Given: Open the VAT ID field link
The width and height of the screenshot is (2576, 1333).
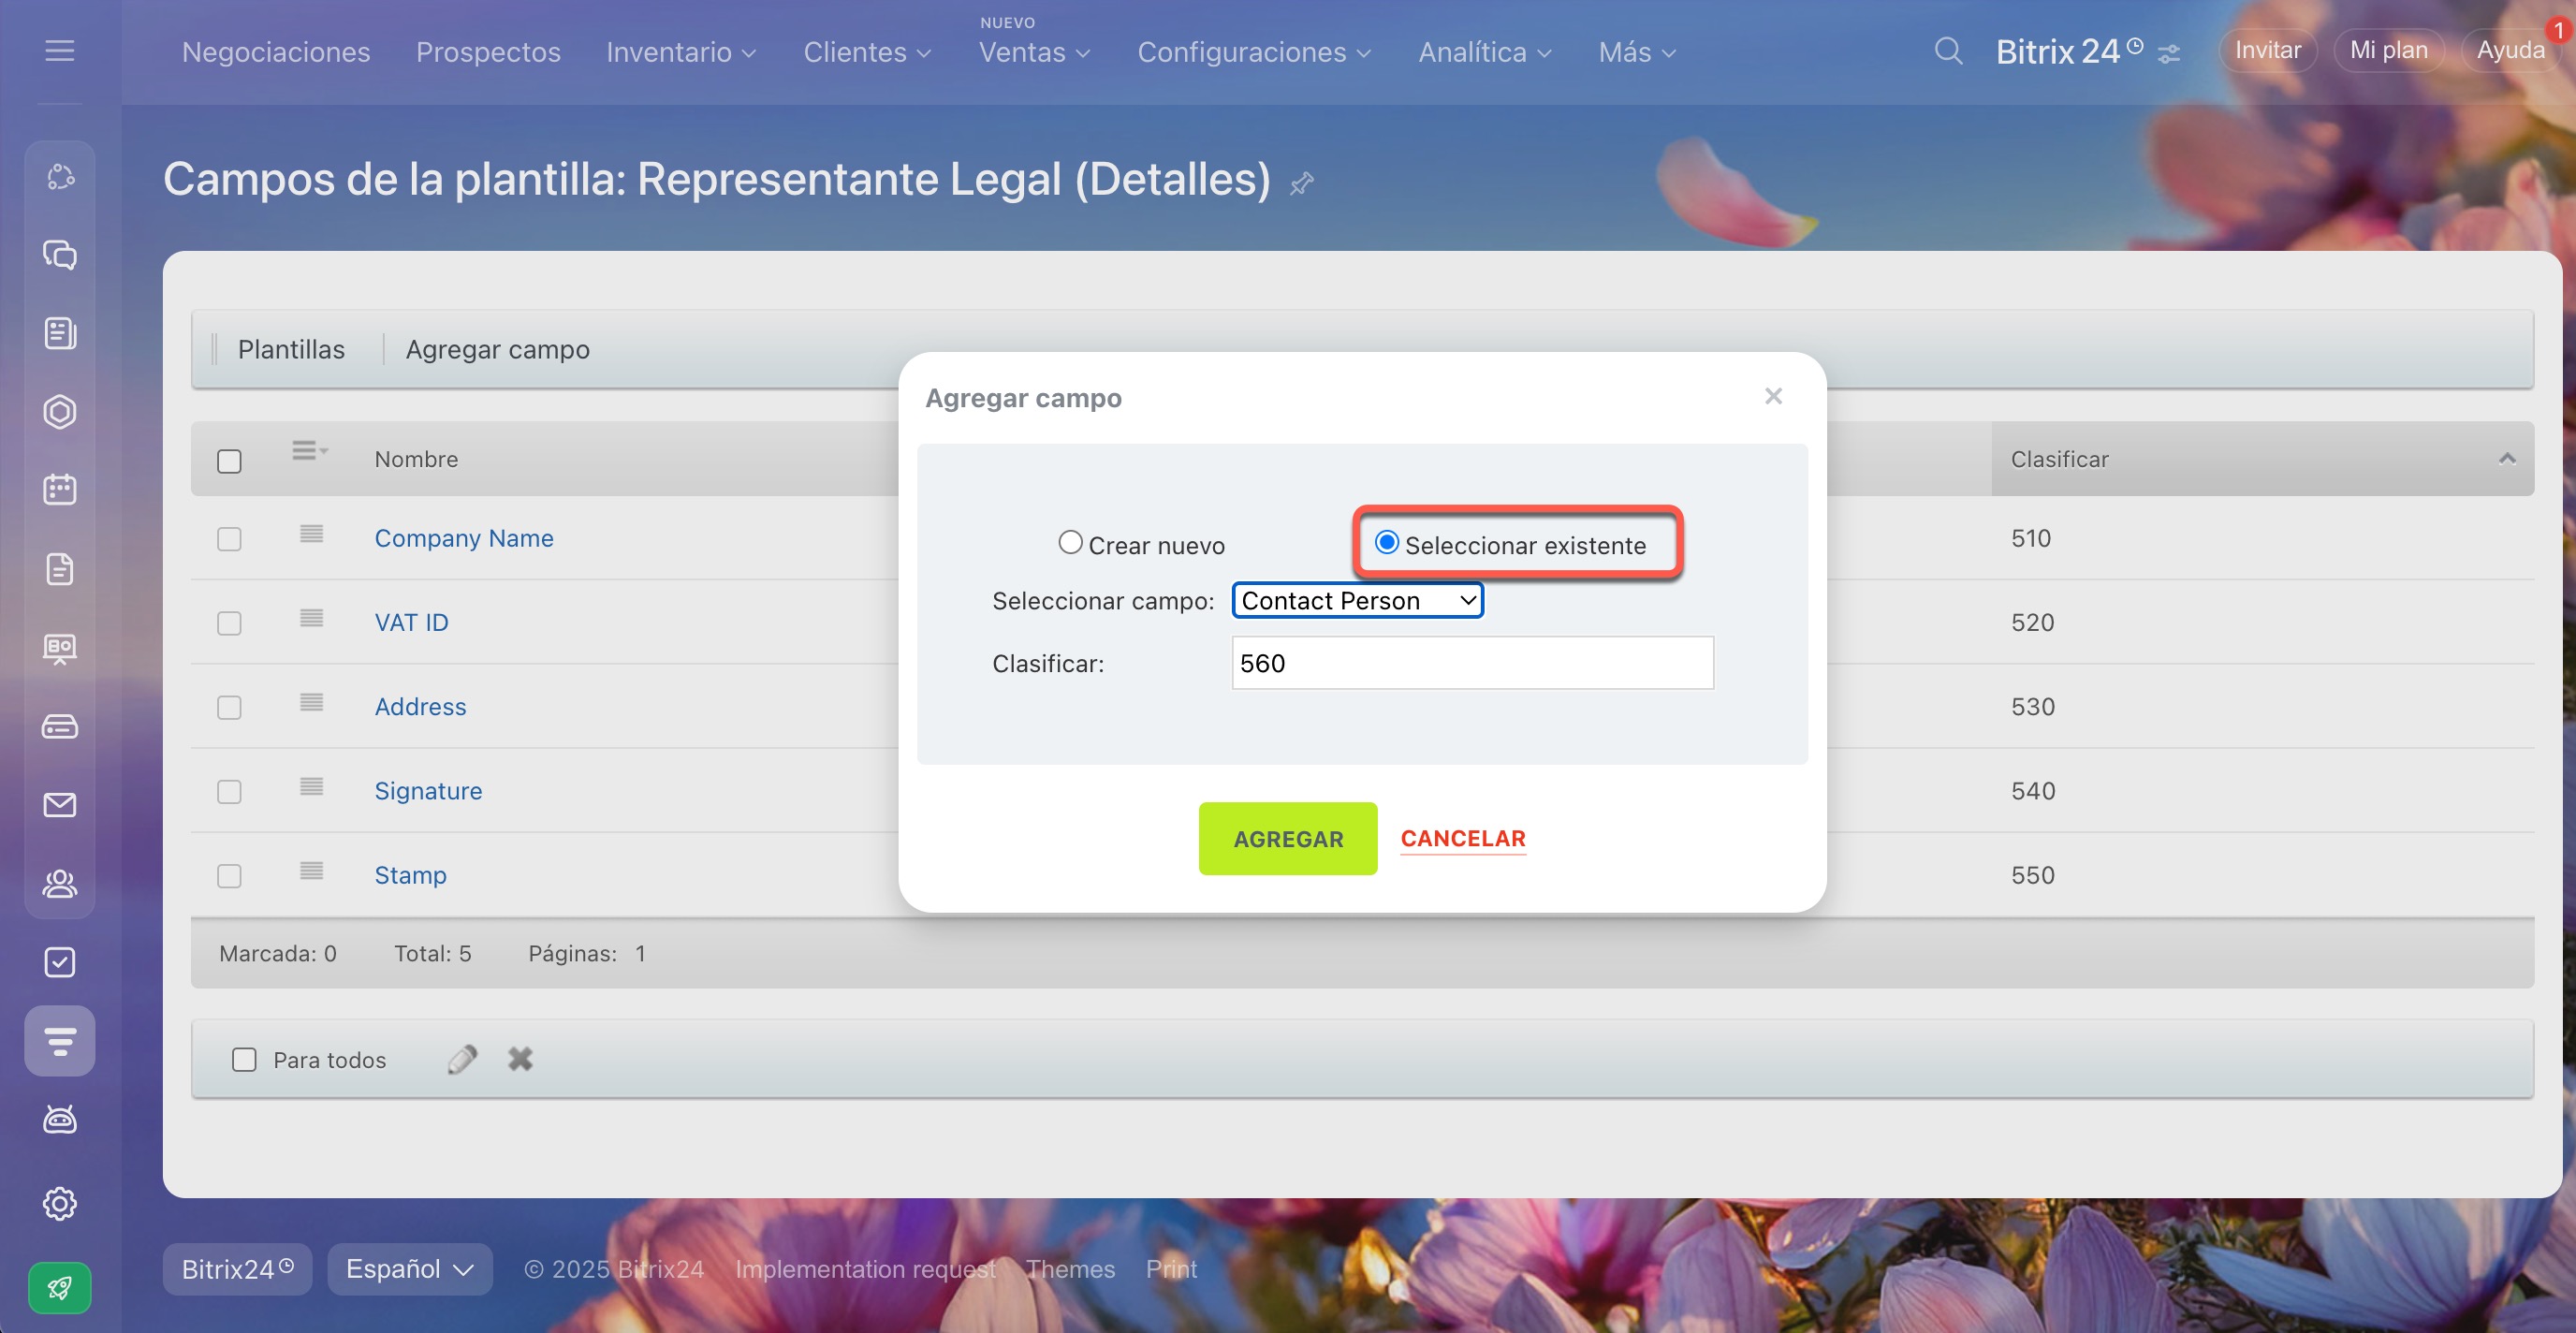Looking at the screenshot, I should [411, 622].
